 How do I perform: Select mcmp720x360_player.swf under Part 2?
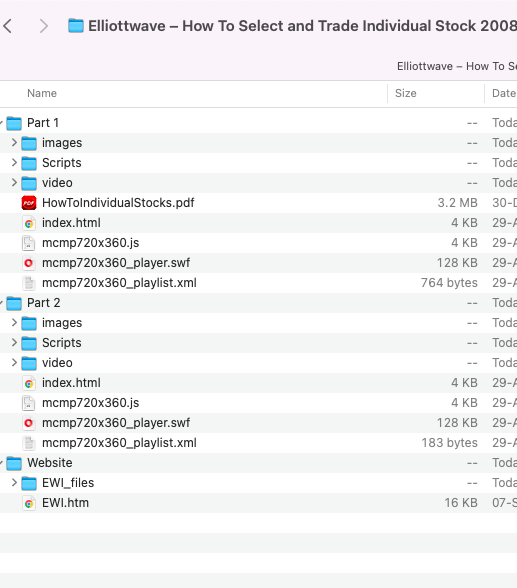click(116, 423)
